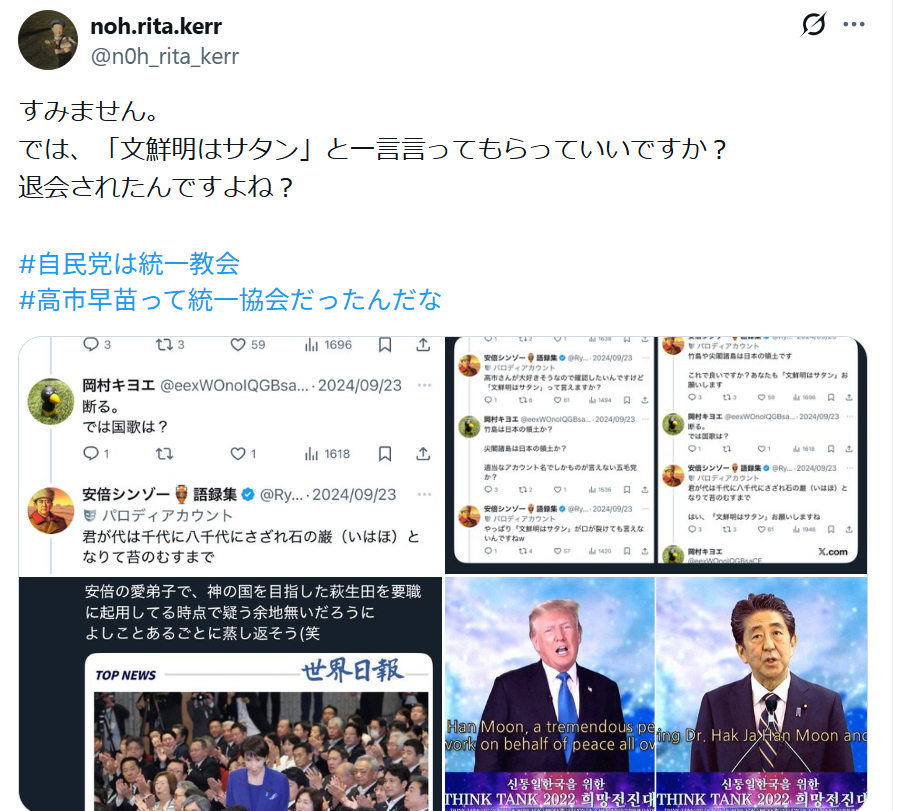The width and height of the screenshot is (900, 811).
Task: Click the views chart icon showing 1696
Action: point(311,344)
